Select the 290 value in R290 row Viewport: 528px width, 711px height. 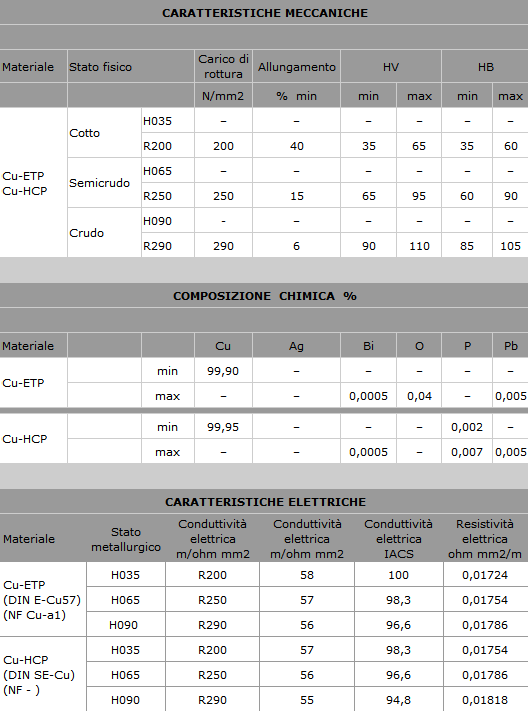[x=223, y=246]
